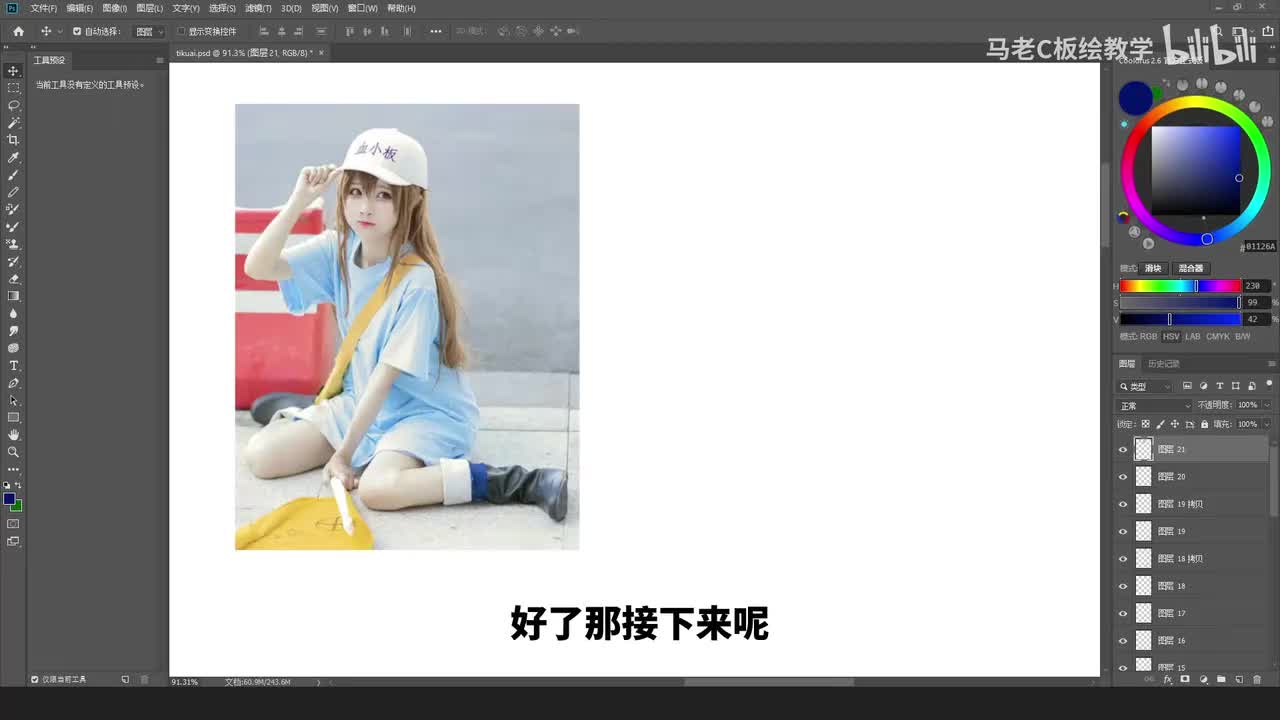Image resolution: width=1280 pixels, height=720 pixels.
Task: Hide layer 图层 20 via eye icon
Action: pyautogui.click(x=1123, y=477)
